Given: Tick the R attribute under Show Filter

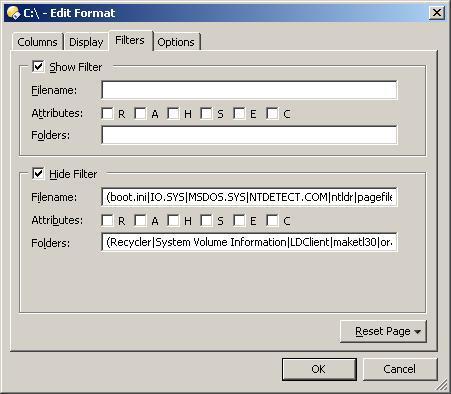Looking at the screenshot, I should click(107, 113).
